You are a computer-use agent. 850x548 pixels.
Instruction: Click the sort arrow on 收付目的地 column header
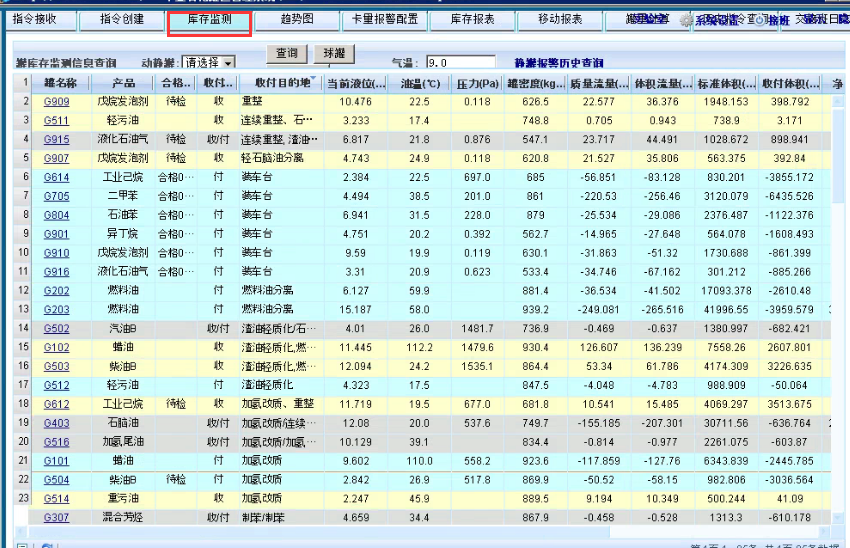click(x=313, y=79)
